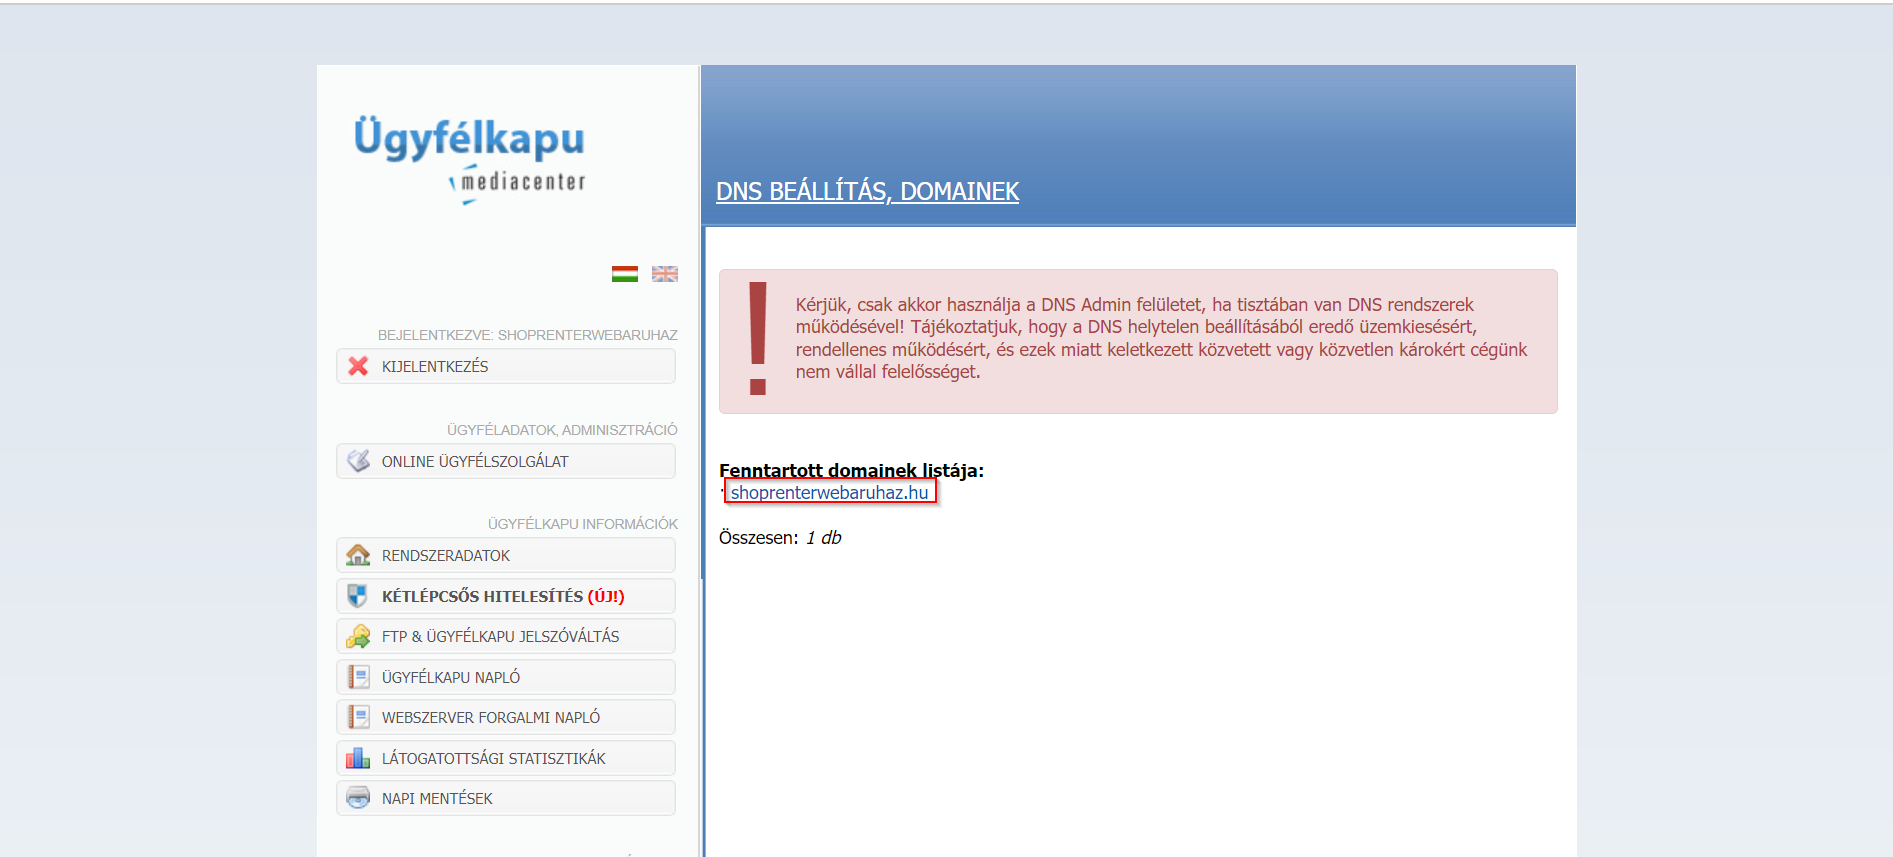Open the Rendszeradatok menu item
This screenshot has width=1893, height=857.
point(446,556)
